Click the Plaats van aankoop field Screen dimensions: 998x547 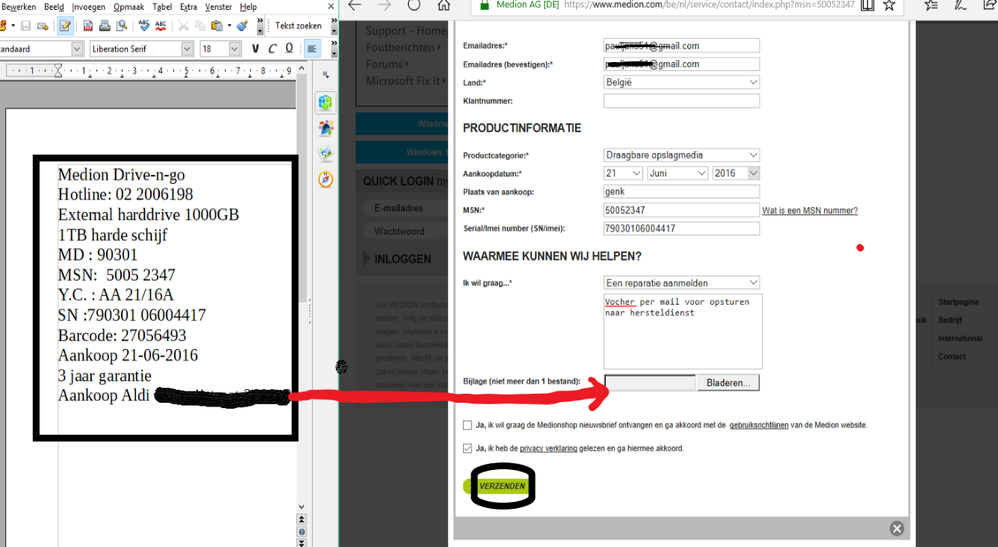(681, 192)
